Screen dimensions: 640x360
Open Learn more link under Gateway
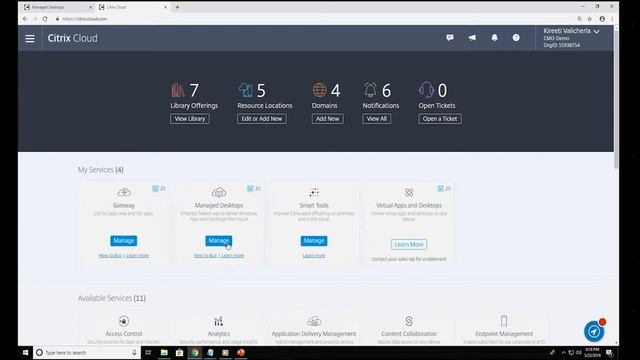click(137, 256)
